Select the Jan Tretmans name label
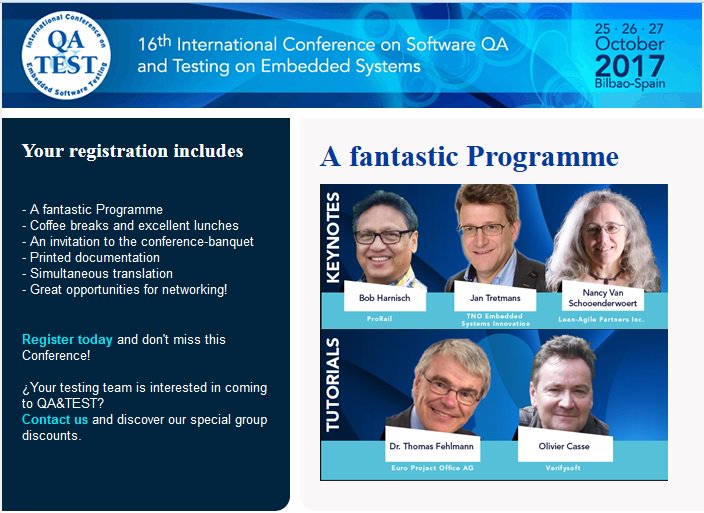This screenshot has height=513, width=704. click(x=495, y=297)
